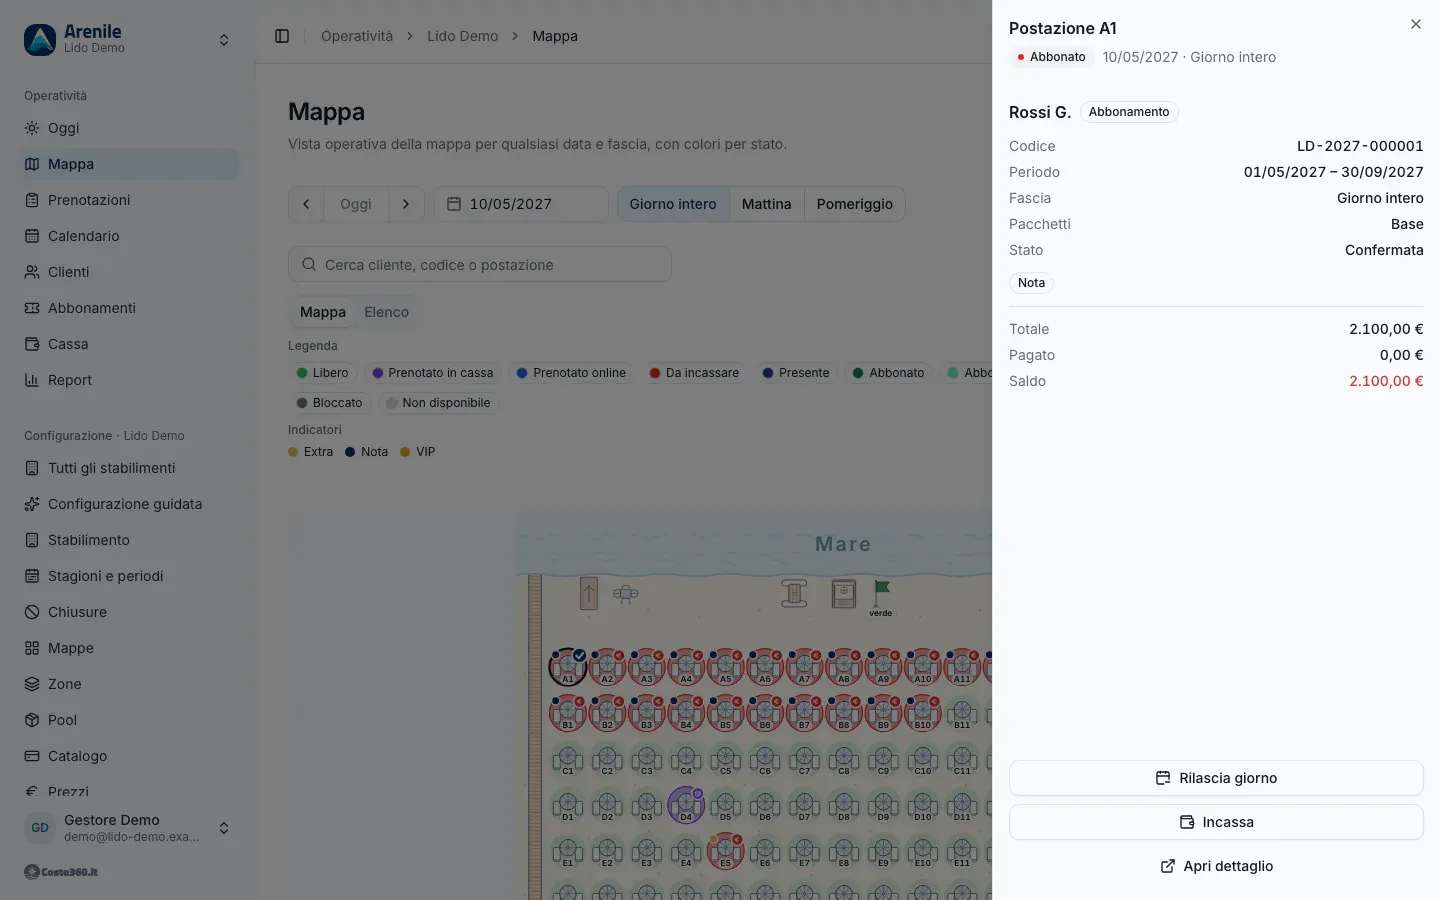Click the Libero legend color chip

[322, 373]
